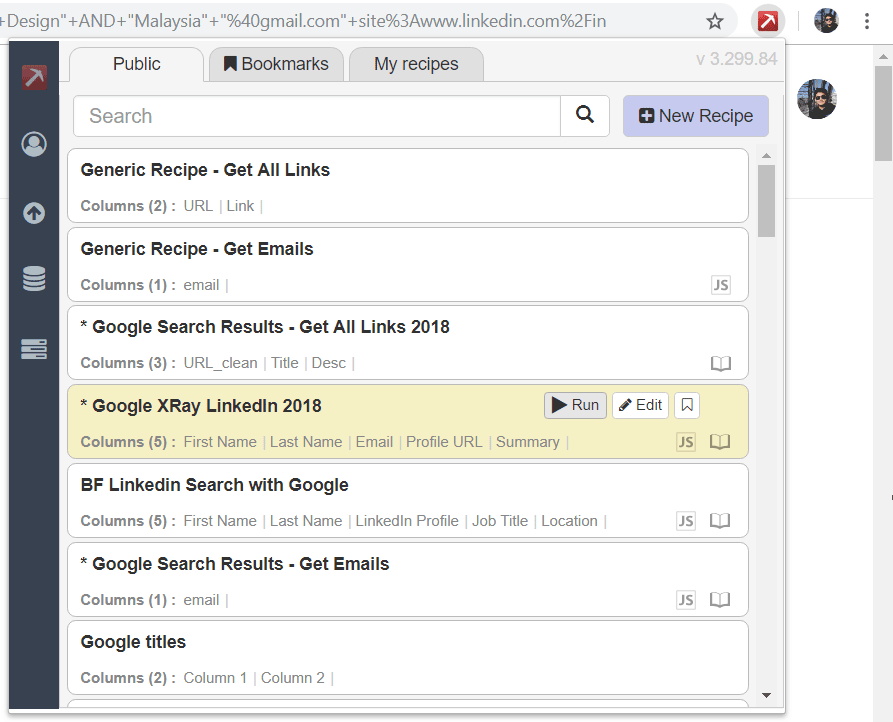The image size is (893, 722).
Task: Click the Summary column label
Action: pyautogui.click(x=528, y=442)
